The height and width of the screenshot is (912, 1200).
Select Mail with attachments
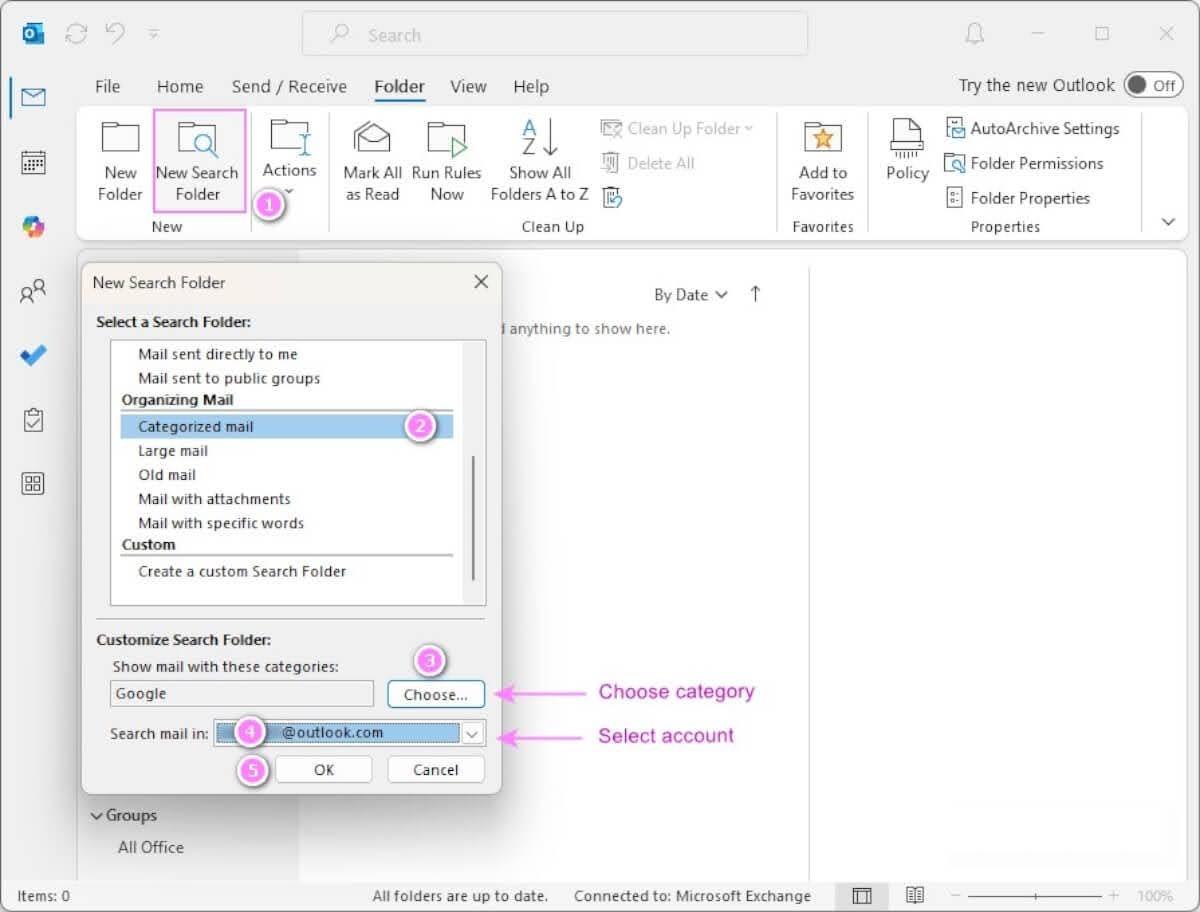point(285,499)
